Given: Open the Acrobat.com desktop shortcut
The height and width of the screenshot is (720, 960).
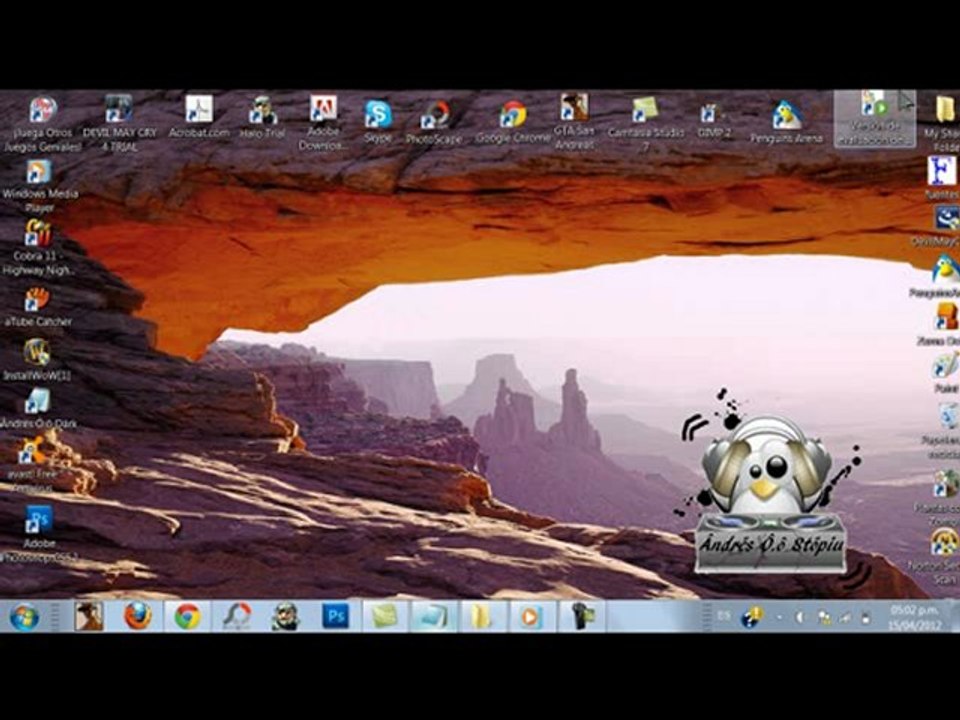Looking at the screenshot, I should tap(199, 117).
